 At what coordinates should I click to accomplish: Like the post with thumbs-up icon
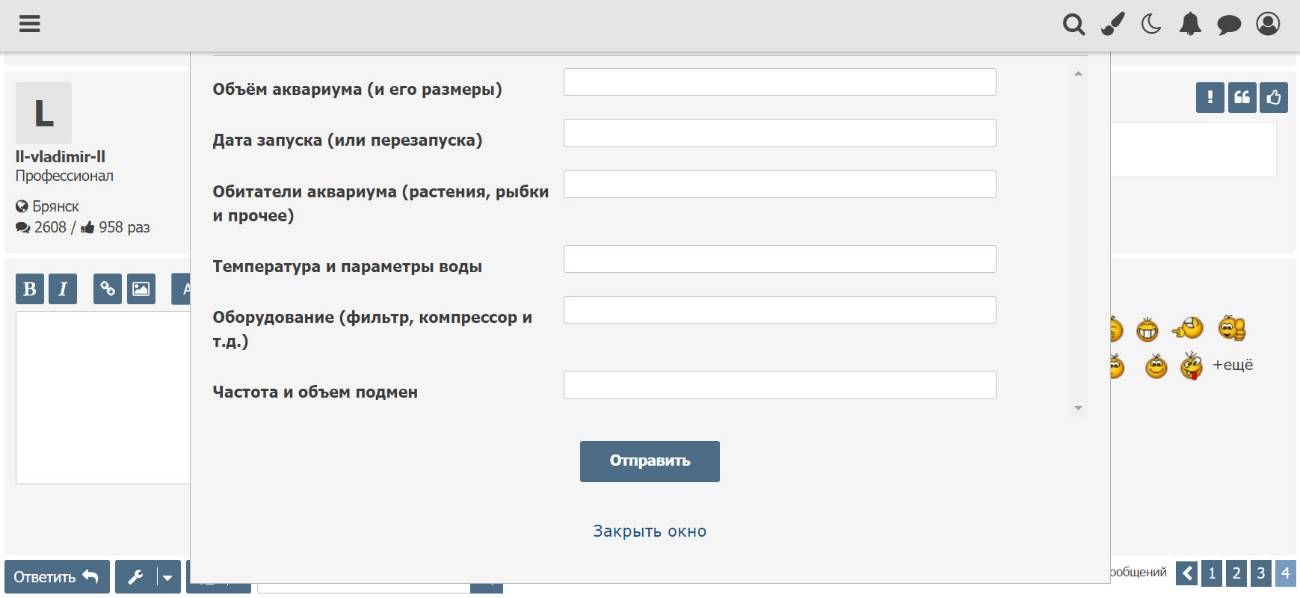click(1274, 97)
